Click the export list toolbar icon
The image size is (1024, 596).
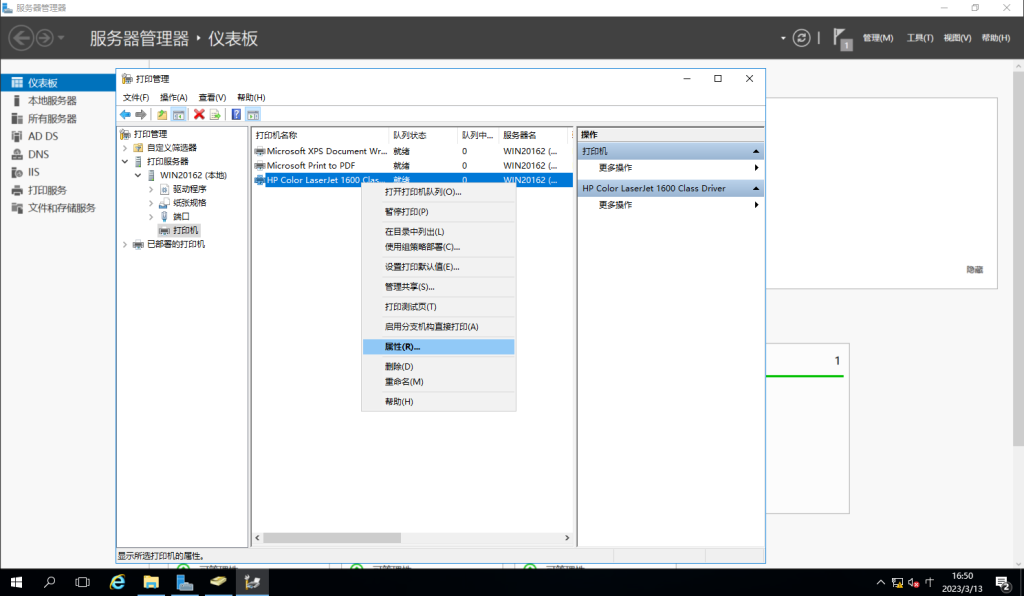point(215,115)
